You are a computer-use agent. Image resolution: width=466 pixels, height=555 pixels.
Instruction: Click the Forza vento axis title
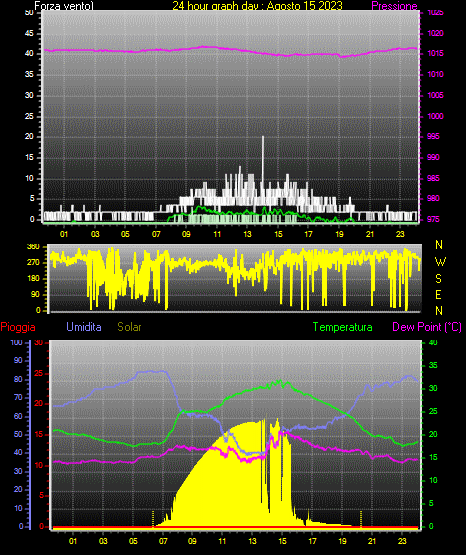click(64, 6)
